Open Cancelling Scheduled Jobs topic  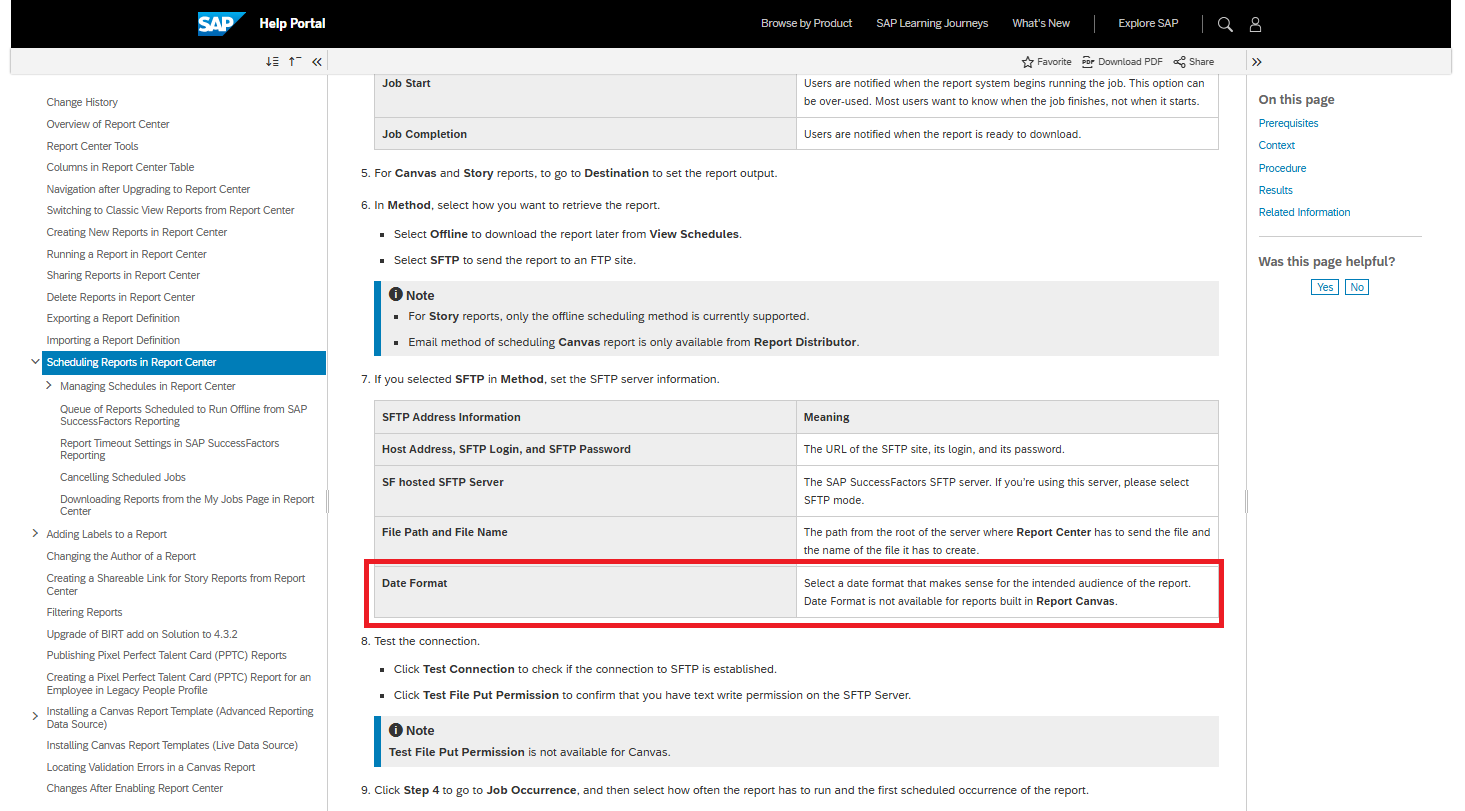click(123, 477)
